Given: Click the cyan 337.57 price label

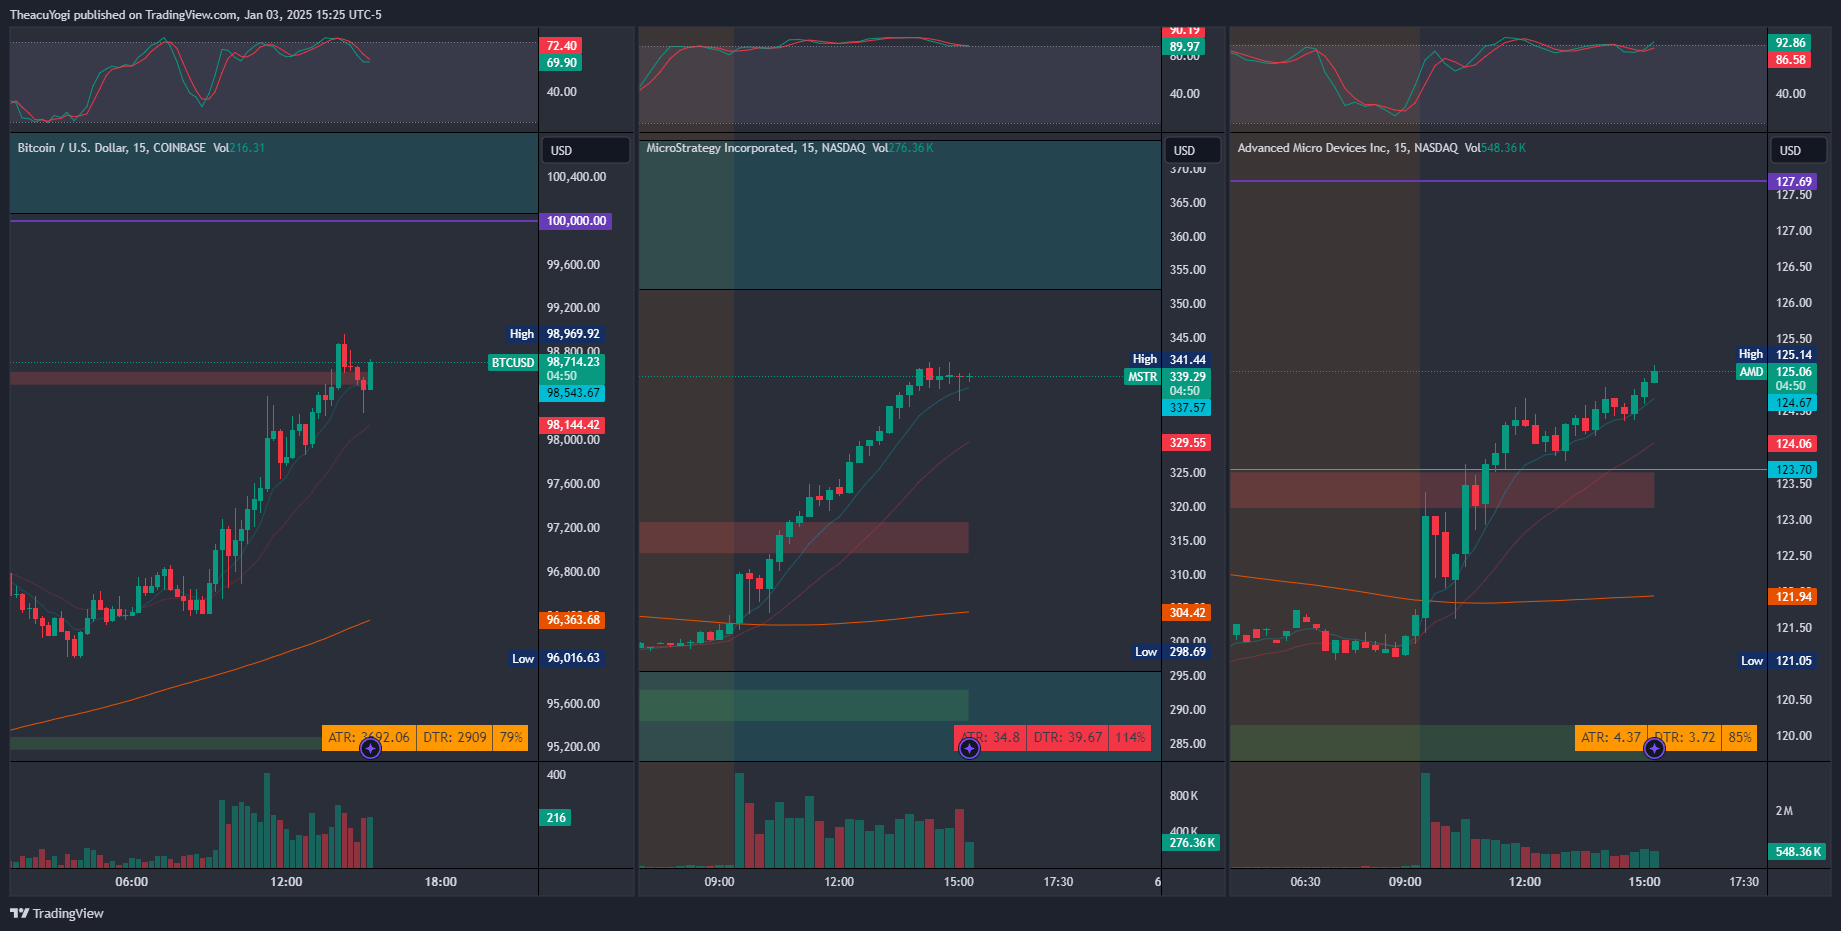Looking at the screenshot, I should point(1187,408).
